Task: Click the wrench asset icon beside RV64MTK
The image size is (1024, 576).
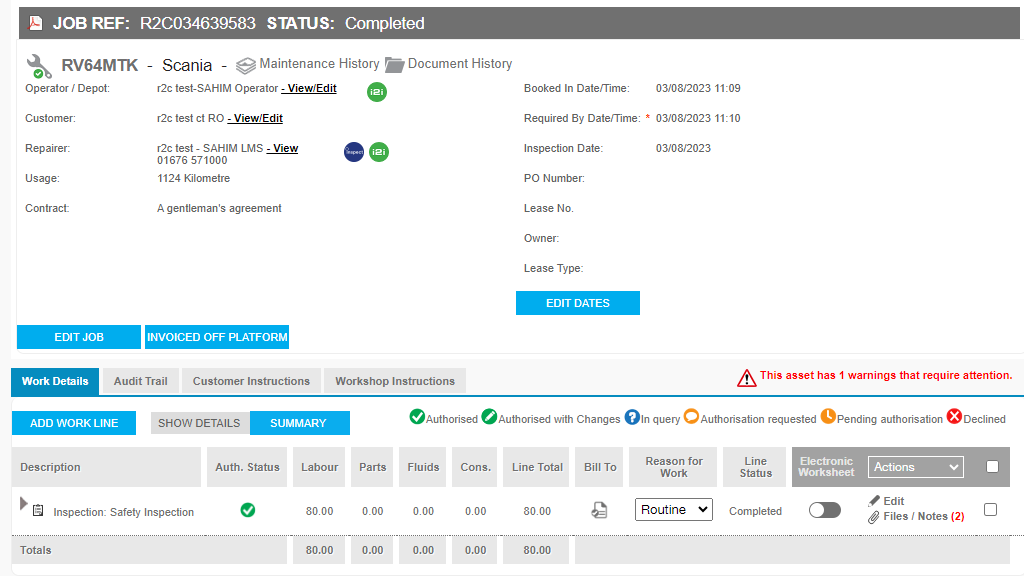Action: coord(39,66)
